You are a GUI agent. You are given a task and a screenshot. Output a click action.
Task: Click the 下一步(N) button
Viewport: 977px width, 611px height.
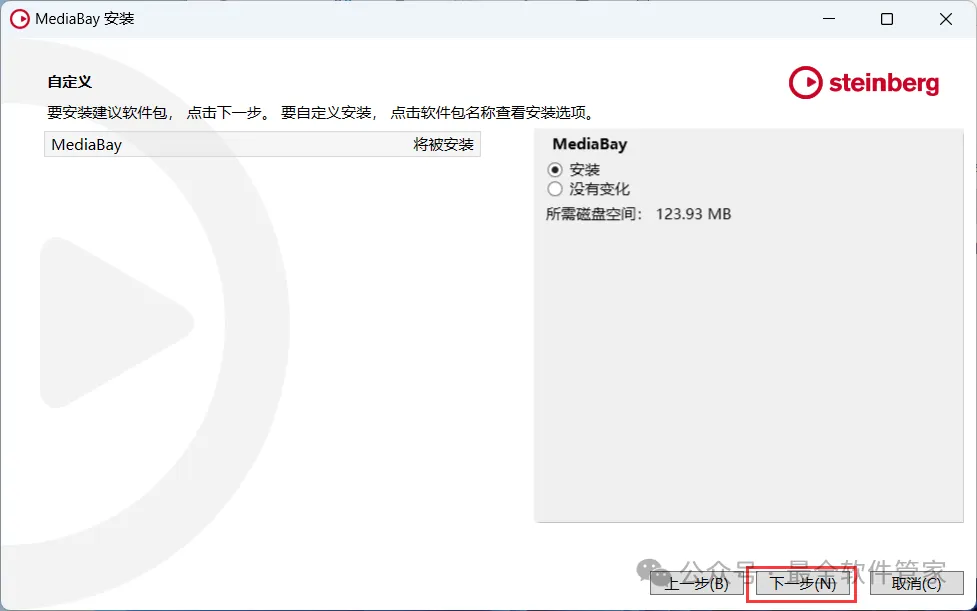(803, 584)
